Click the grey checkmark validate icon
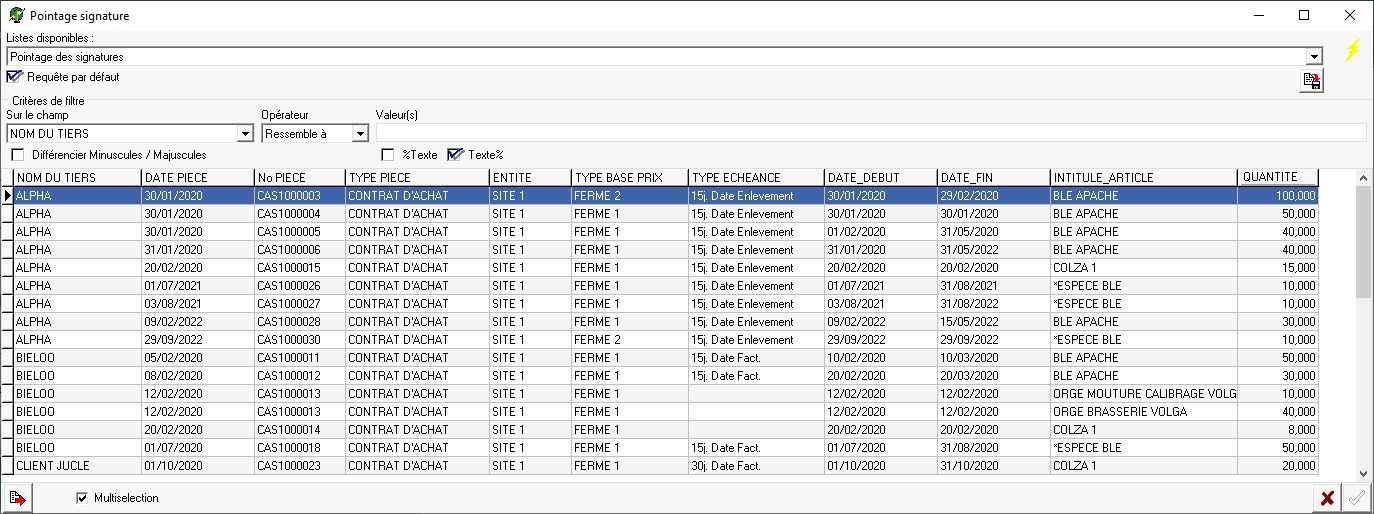1374x514 pixels. [1356, 498]
